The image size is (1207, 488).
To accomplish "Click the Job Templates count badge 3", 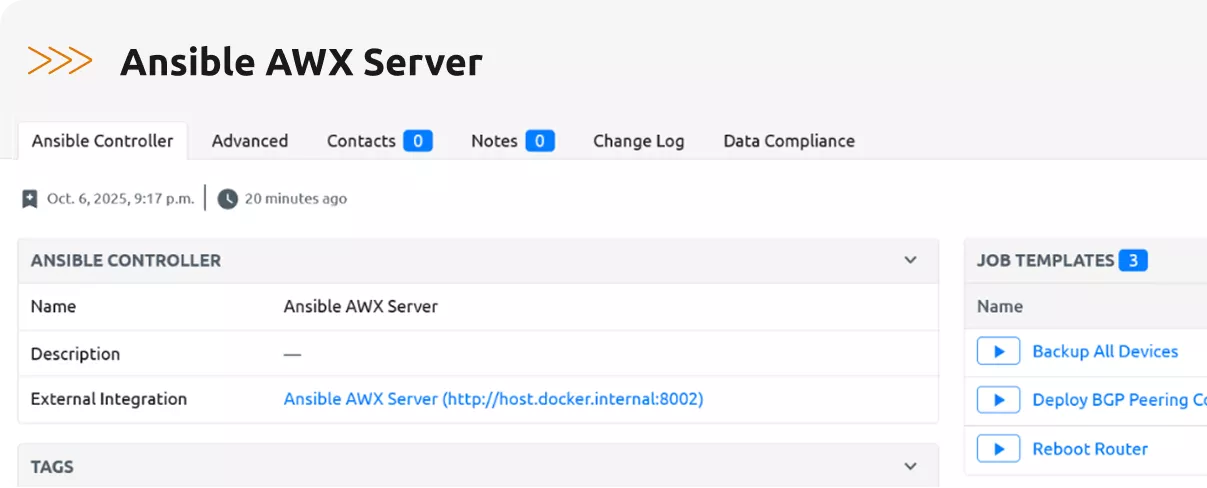I will (x=1133, y=260).
